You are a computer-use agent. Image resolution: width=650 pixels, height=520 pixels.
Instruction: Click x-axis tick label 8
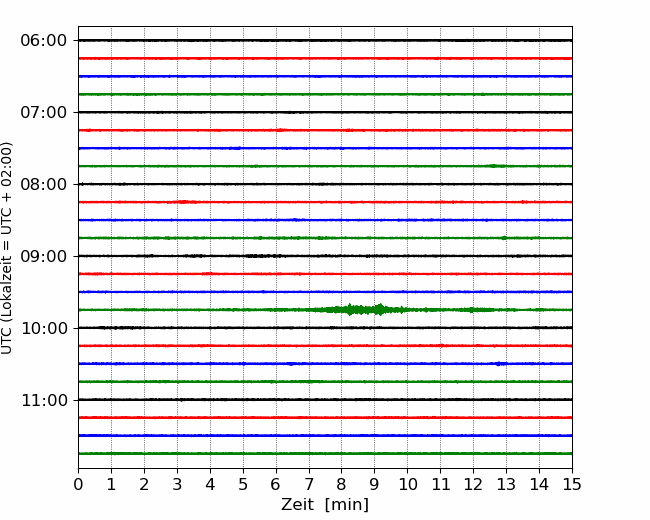[342, 484]
